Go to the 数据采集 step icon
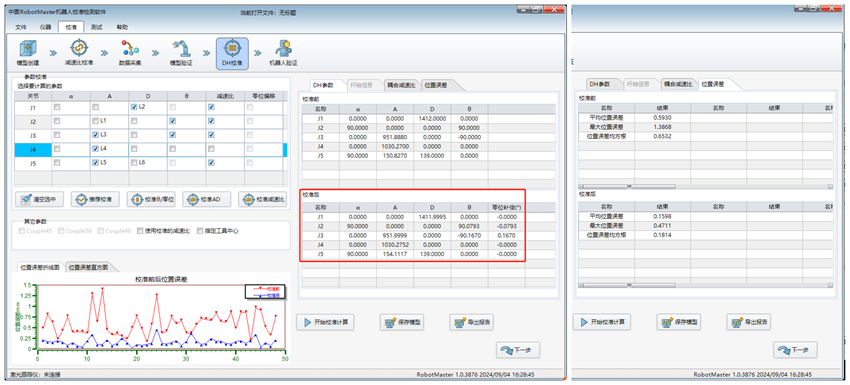The image size is (850, 385). click(x=130, y=48)
